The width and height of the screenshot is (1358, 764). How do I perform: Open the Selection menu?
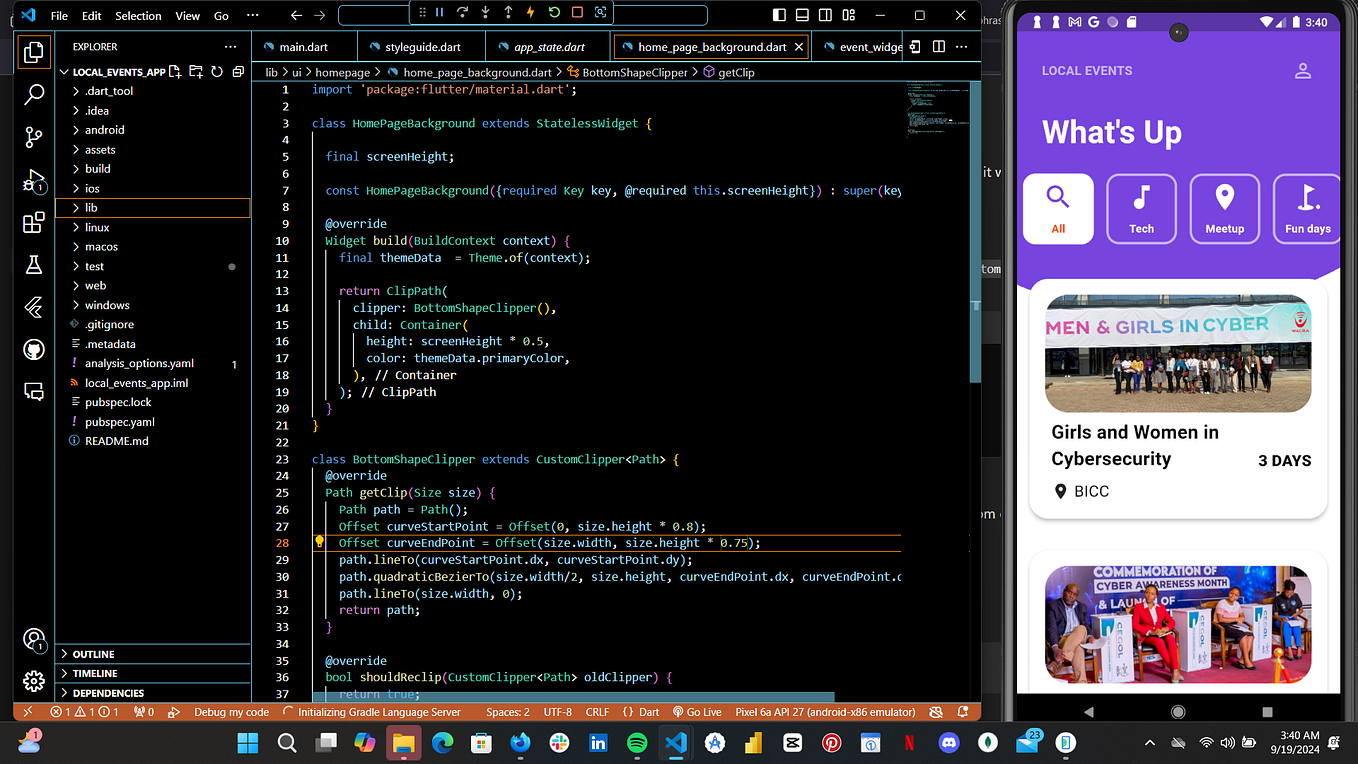pyautogui.click(x=138, y=15)
